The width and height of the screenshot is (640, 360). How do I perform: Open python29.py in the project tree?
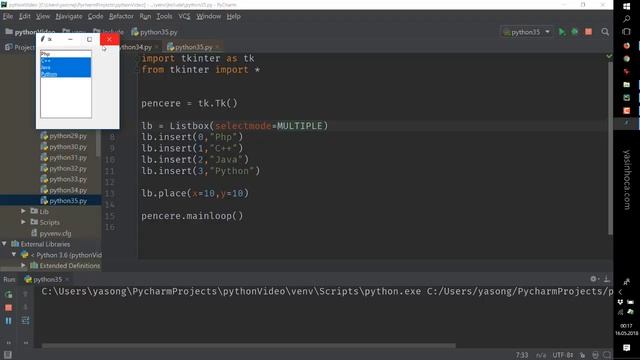pos(68,136)
